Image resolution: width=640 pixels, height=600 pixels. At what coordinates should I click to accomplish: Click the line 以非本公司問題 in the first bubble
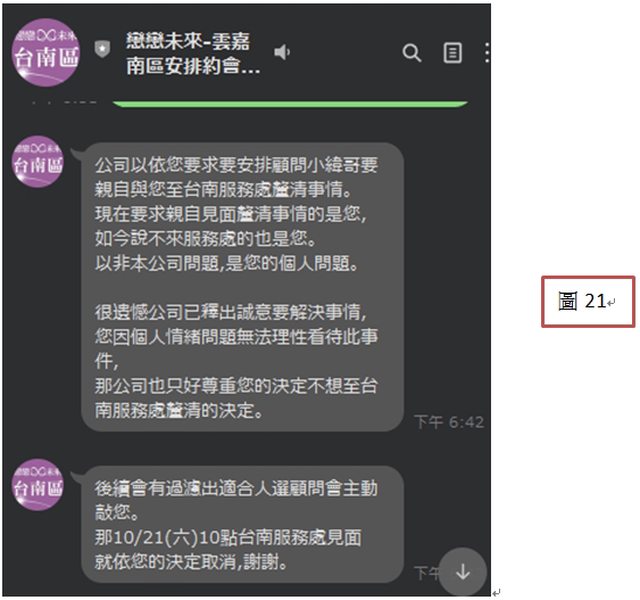pyautogui.click(x=227, y=264)
